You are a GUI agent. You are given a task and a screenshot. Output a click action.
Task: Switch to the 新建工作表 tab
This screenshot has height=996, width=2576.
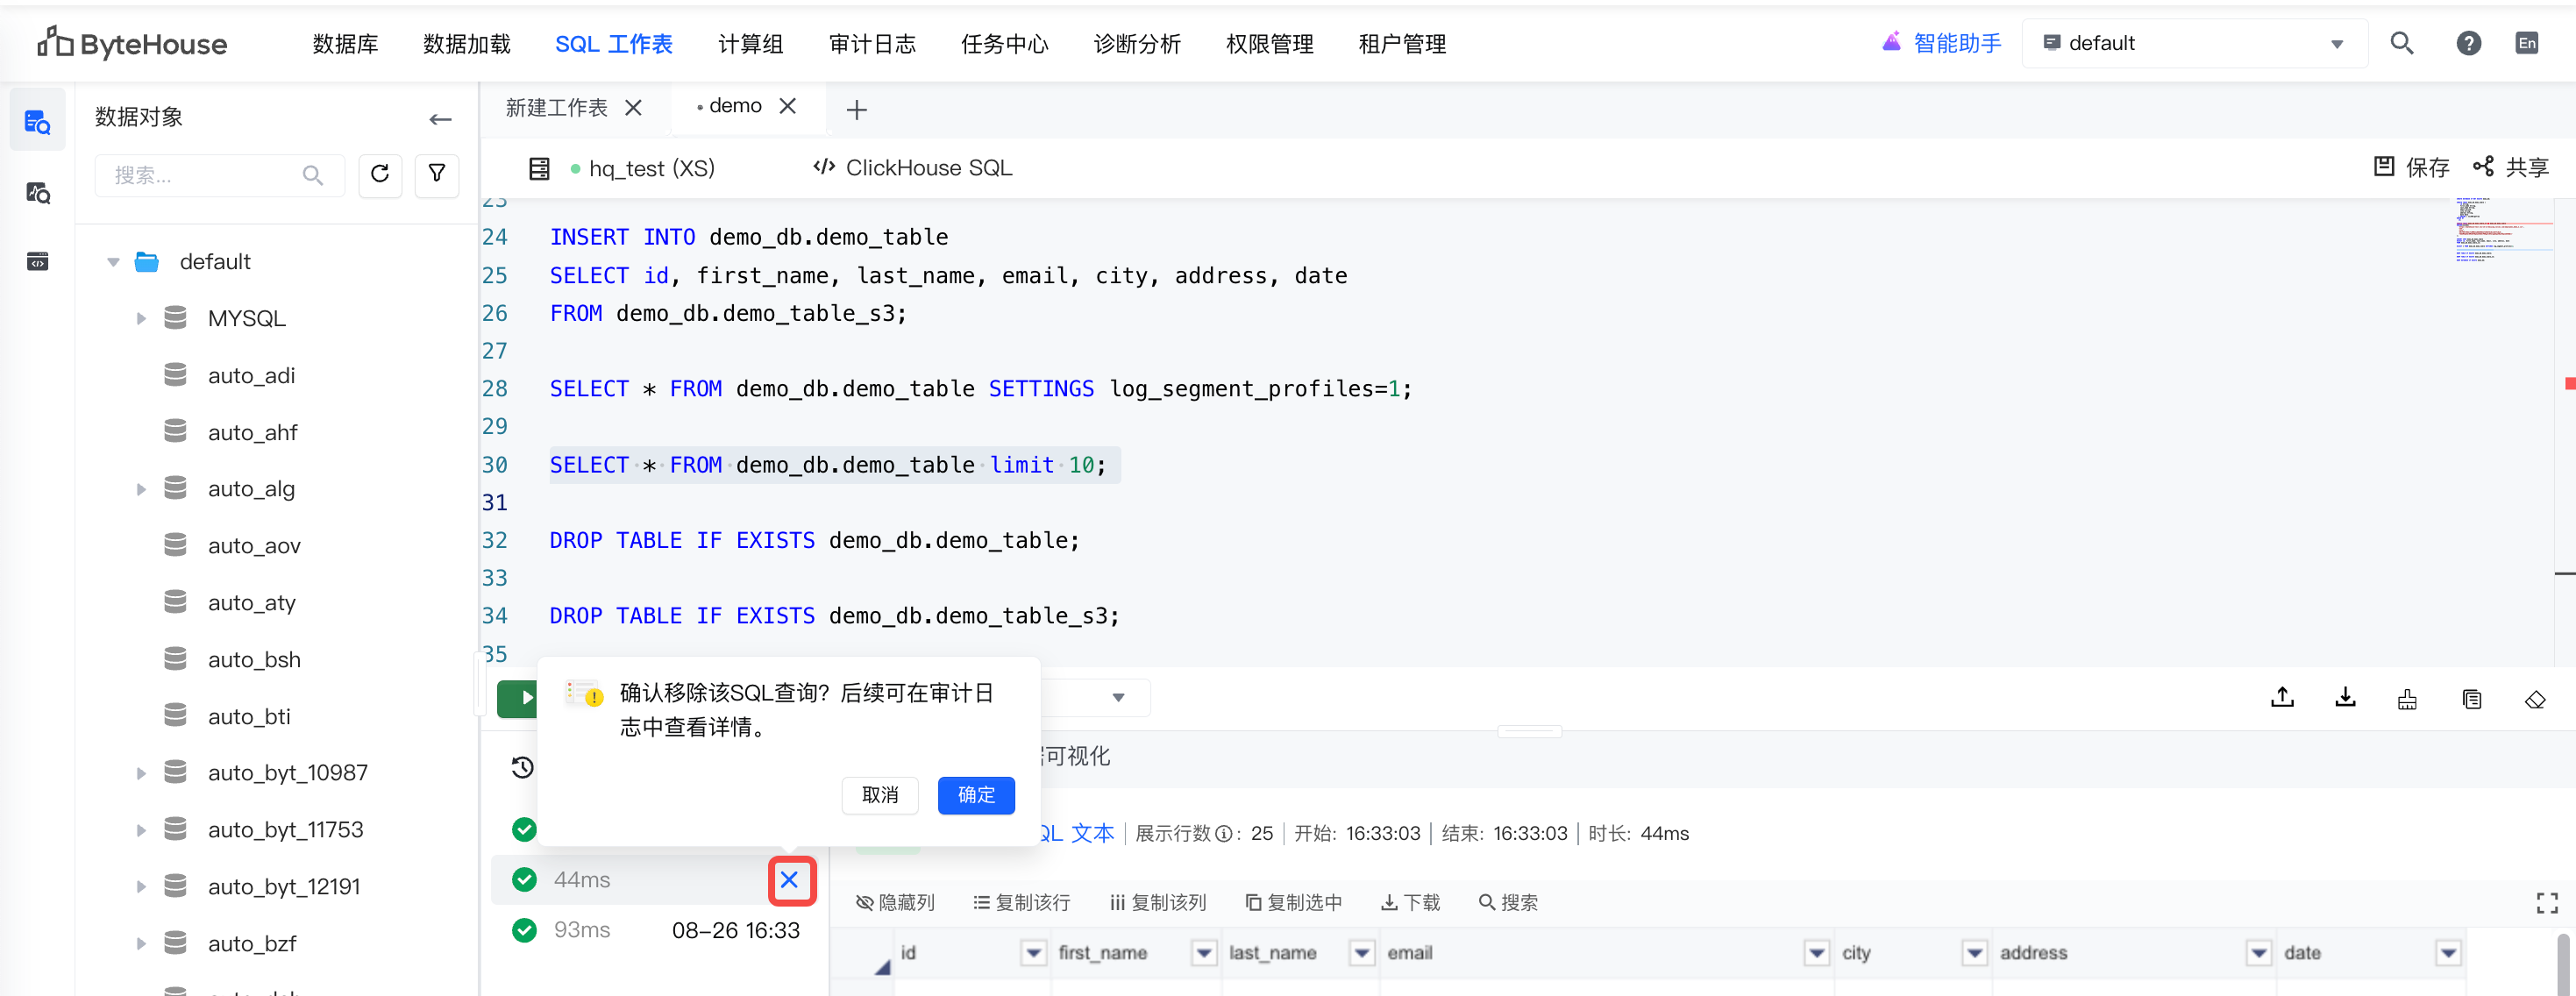[557, 107]
